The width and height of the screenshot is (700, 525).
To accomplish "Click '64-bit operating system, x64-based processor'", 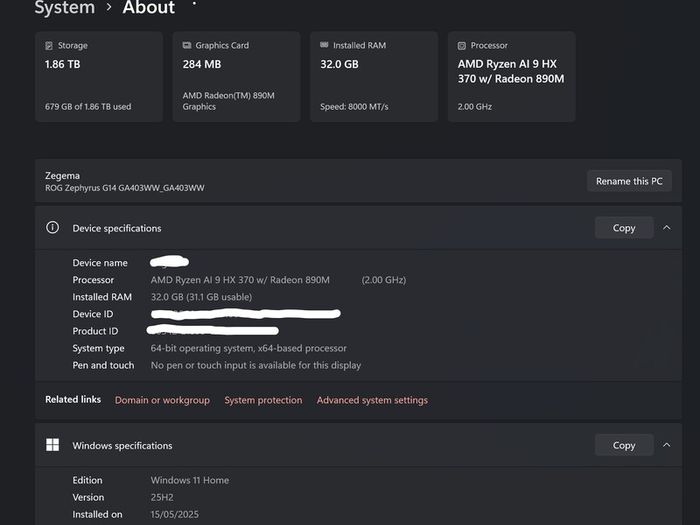I will point(249,348).
